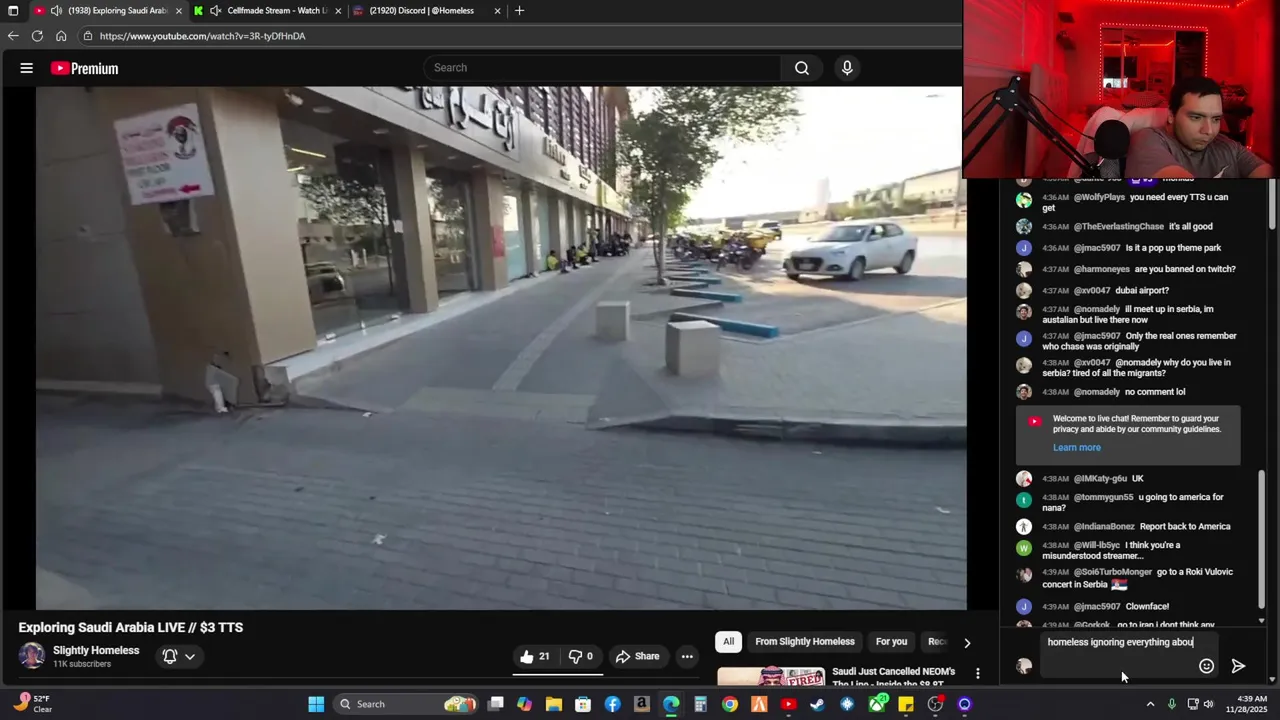Viewport: 1280px width, 720px height.
Task: Select the From Slightly Homeless chip
Action: pos(805,642)
